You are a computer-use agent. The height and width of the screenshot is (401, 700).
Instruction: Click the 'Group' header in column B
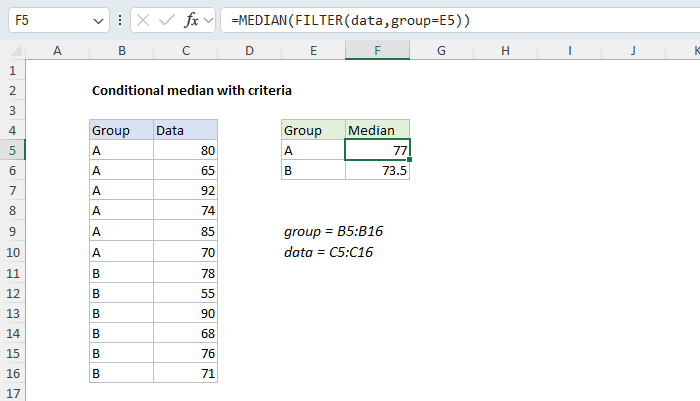(121, 130)
